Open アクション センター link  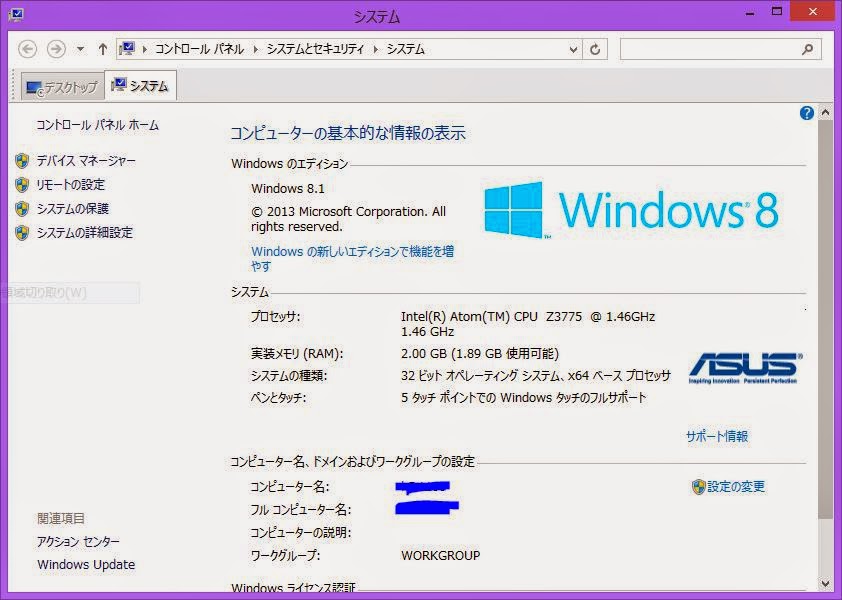(78, 542)
